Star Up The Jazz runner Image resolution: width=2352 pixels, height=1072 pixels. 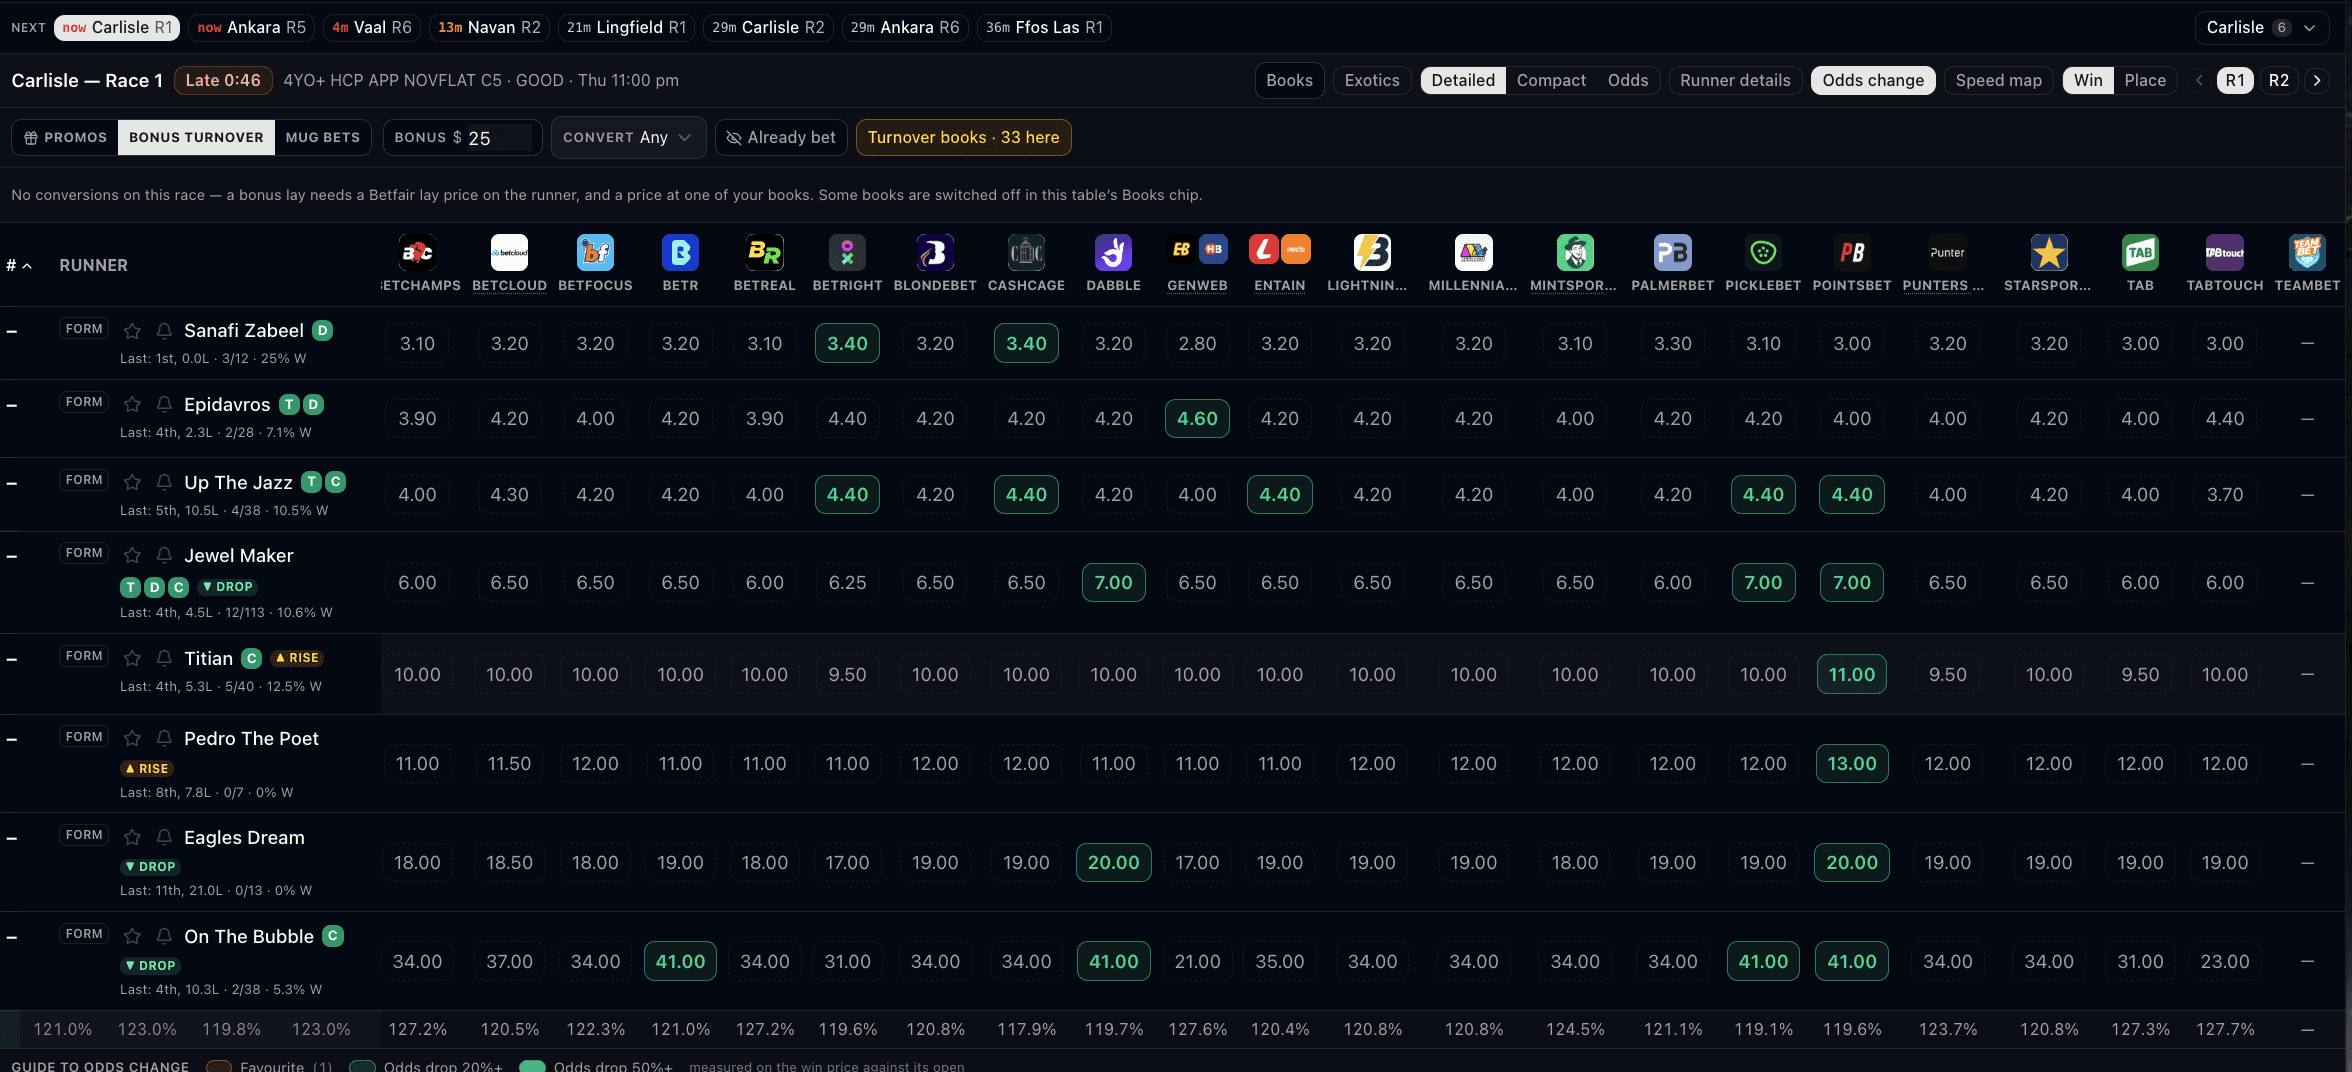click(x=132, y=483)
